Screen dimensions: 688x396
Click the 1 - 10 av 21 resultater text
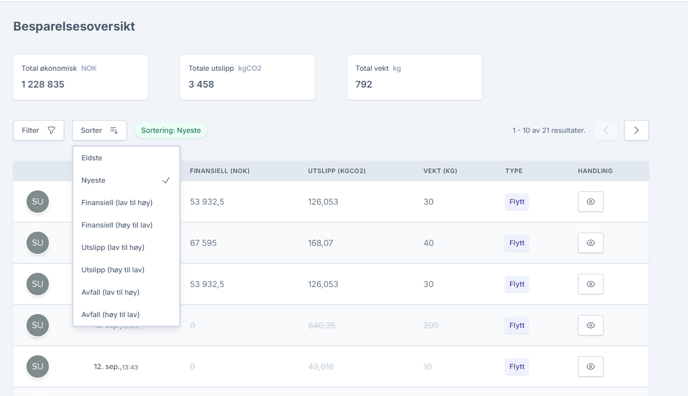549,130
